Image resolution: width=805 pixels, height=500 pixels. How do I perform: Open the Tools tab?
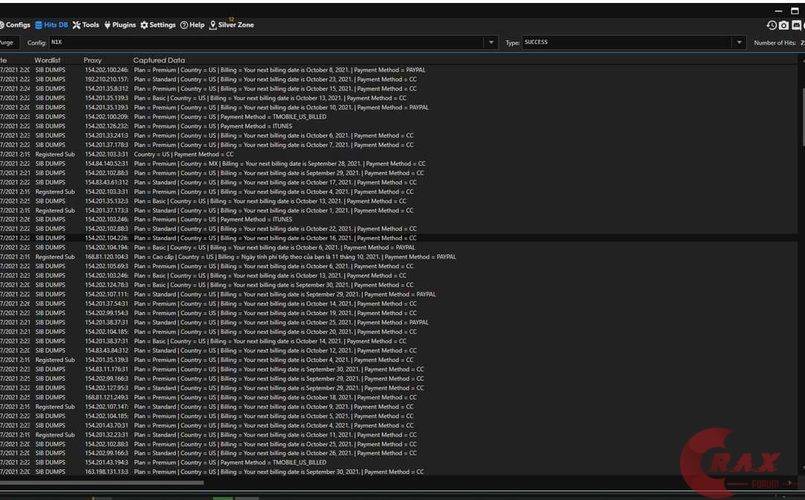click(x=86, y=25)
